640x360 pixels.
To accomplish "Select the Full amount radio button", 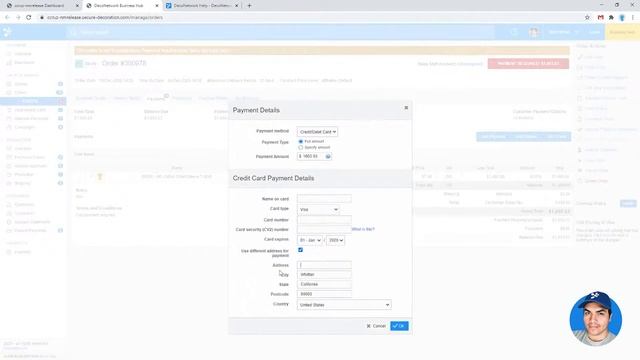I will coord(301,141).
